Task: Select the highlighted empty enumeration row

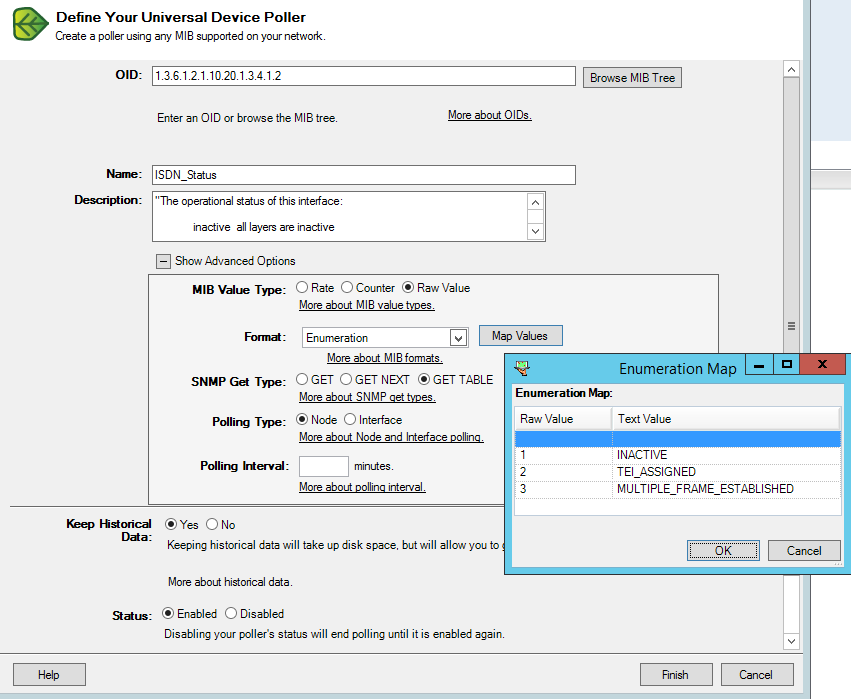Action: [x=677, y=439]
